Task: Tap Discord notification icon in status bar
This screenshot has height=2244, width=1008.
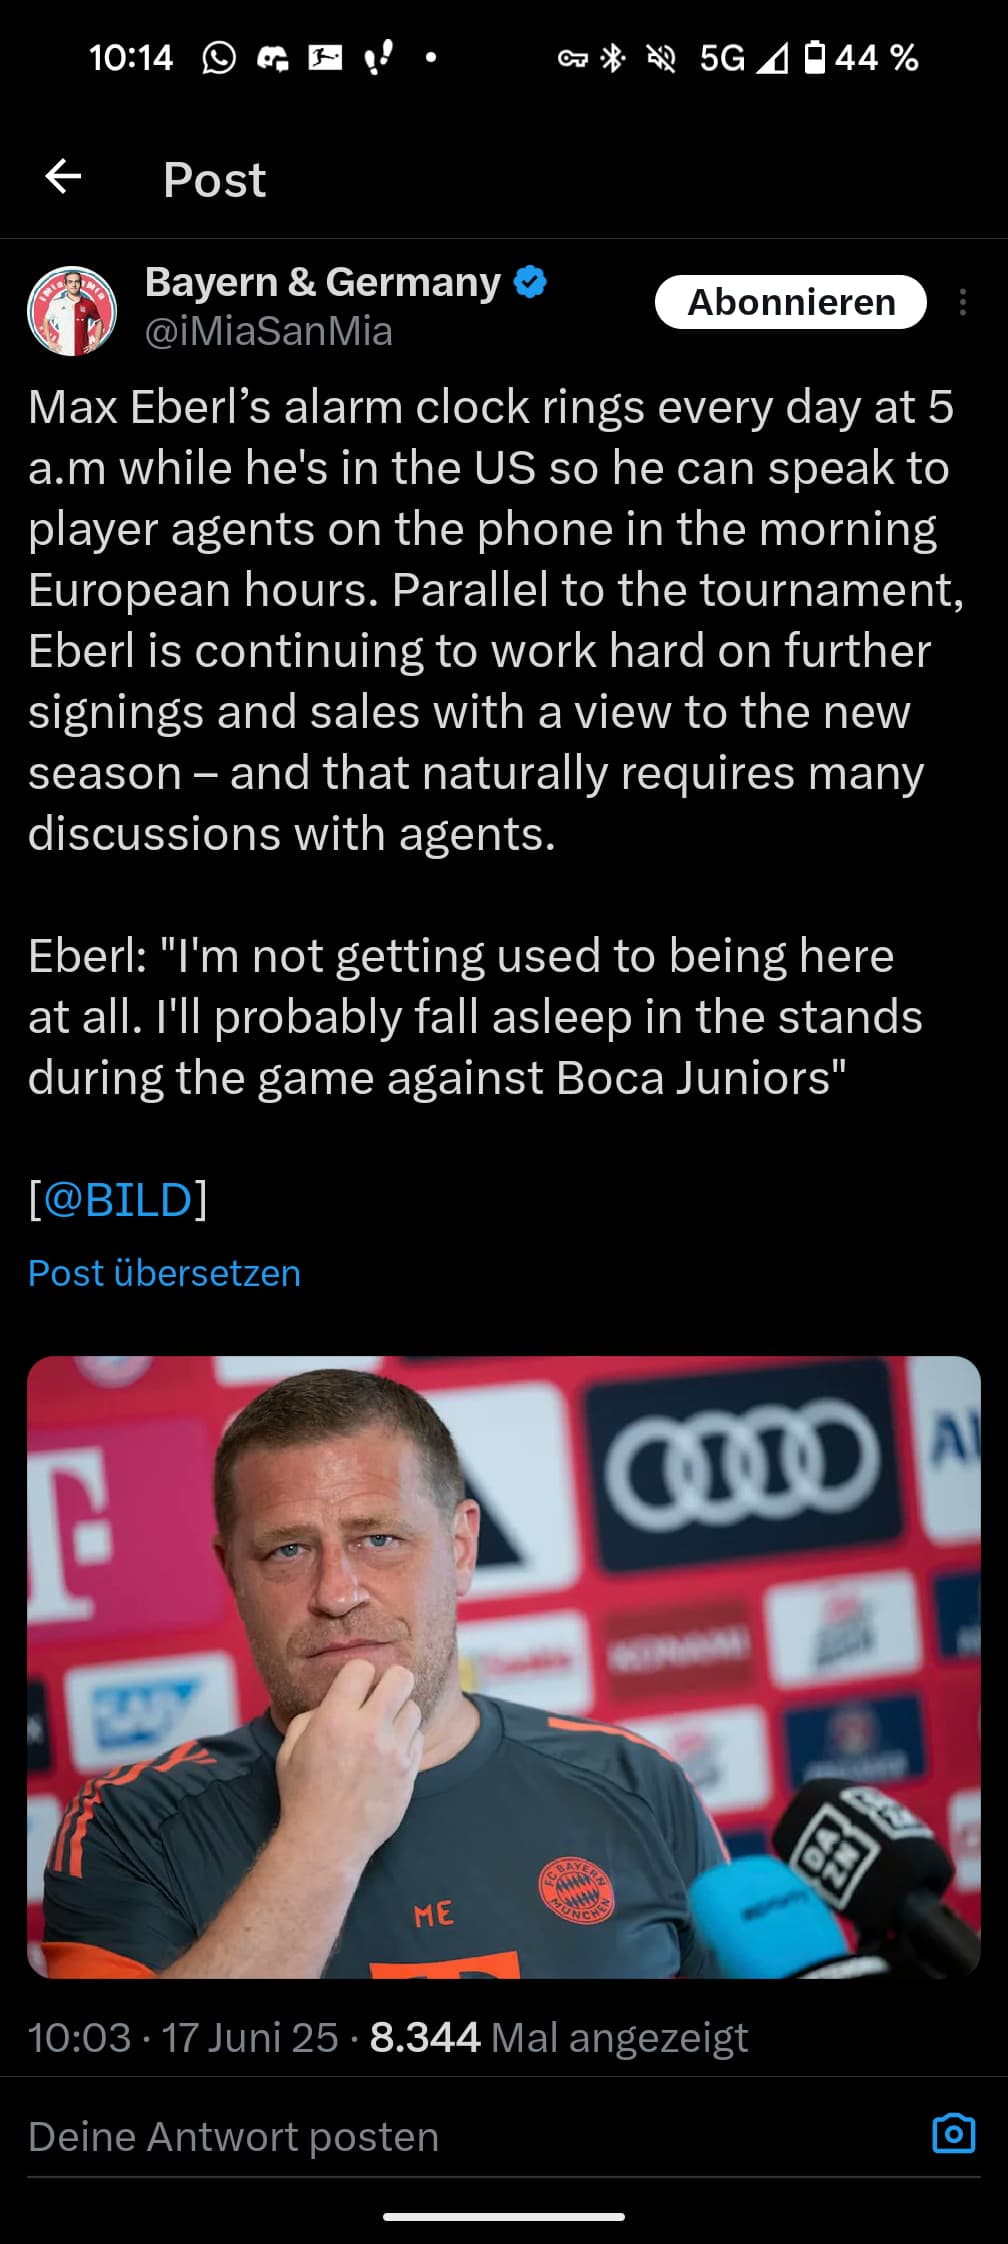Action: point(272,58)
